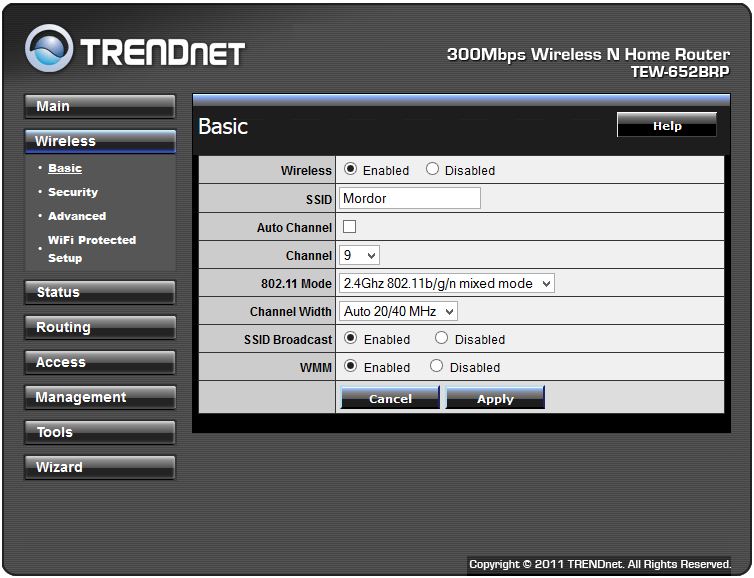Image resolution: width=754 pixels, height=578 pixels.
Task: Click the TRENDnet logo icon
Action: pyautogui.click(x=50, y=50)
